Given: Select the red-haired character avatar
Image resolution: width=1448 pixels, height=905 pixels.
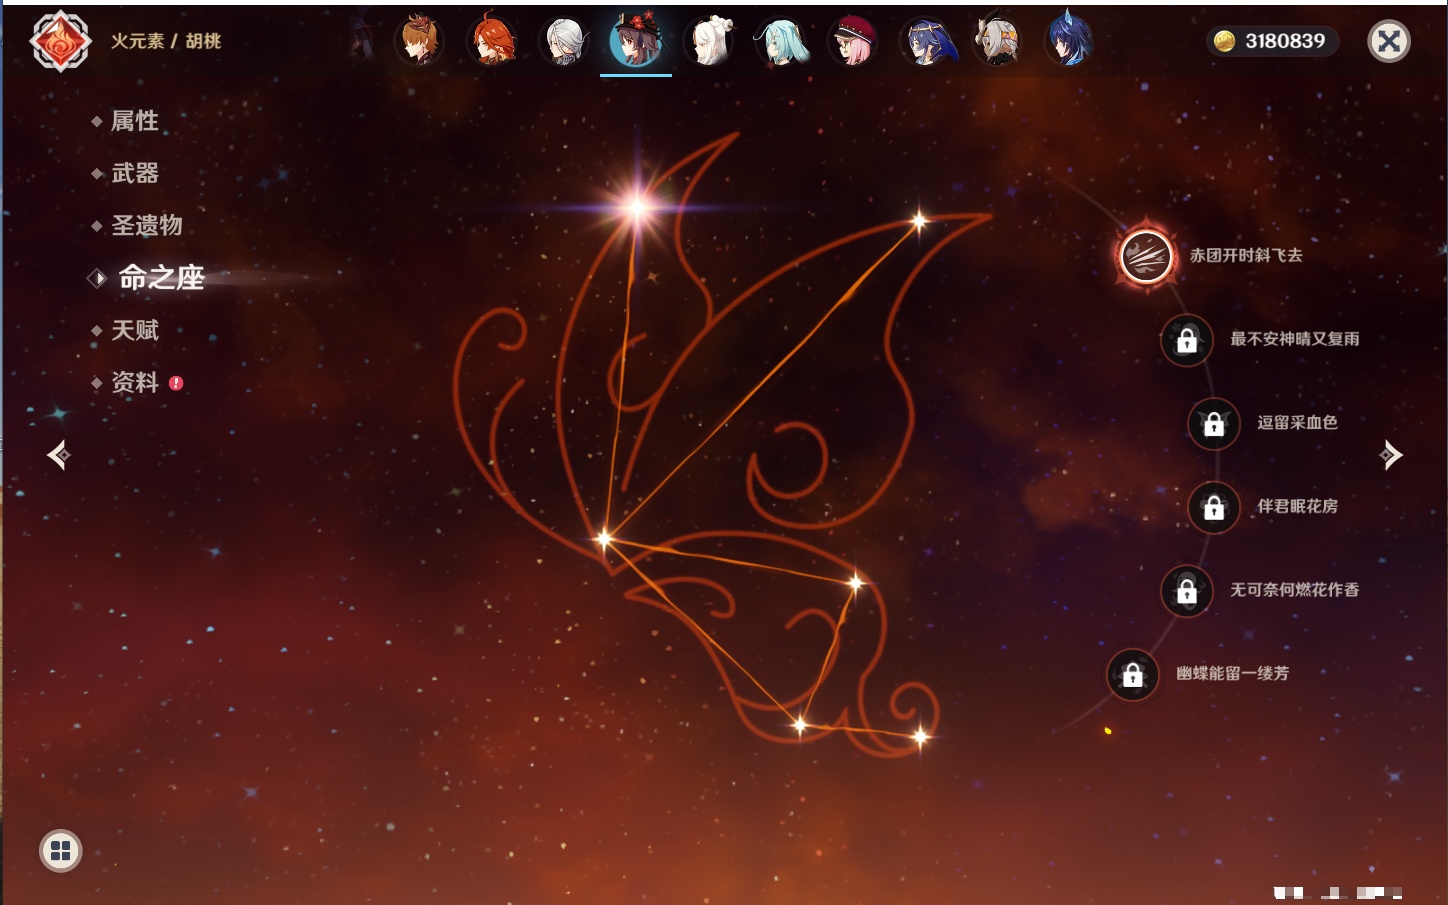Looking at the screenshot, I should pos(493,42).
